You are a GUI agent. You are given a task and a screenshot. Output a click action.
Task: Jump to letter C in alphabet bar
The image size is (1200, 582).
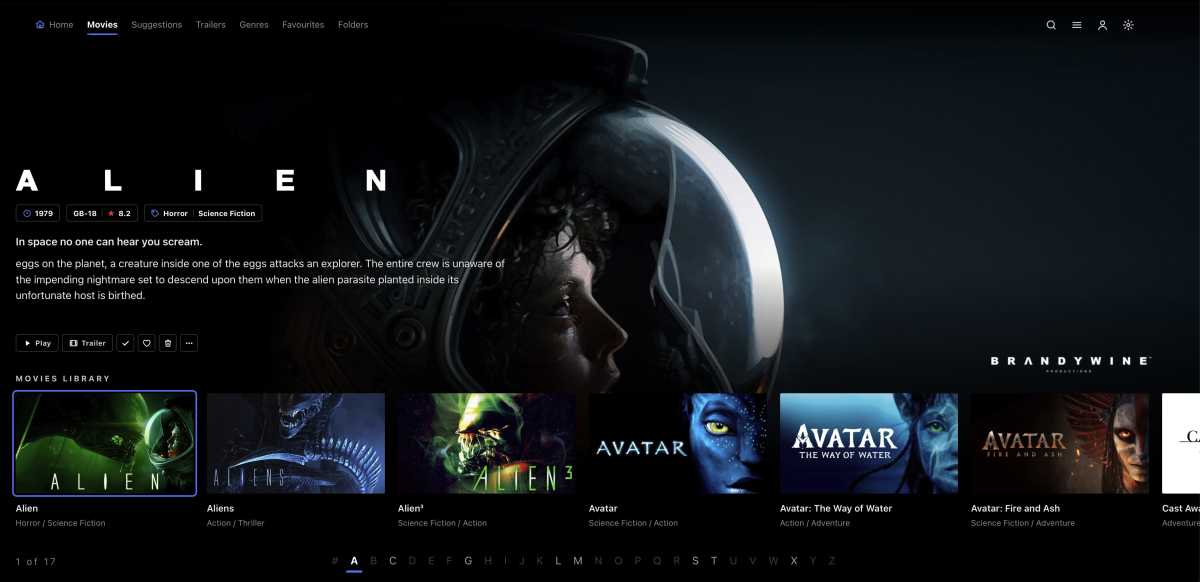(393, 561)
